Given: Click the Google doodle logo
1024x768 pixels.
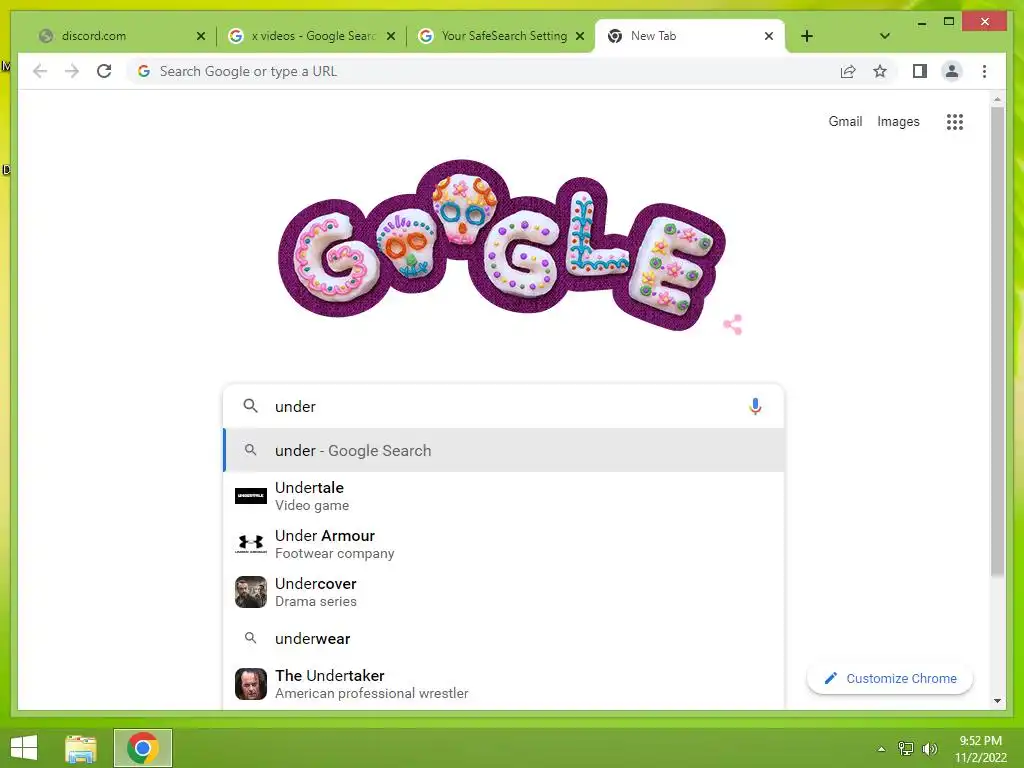Looking at the screenshot, I should point(502,245).
